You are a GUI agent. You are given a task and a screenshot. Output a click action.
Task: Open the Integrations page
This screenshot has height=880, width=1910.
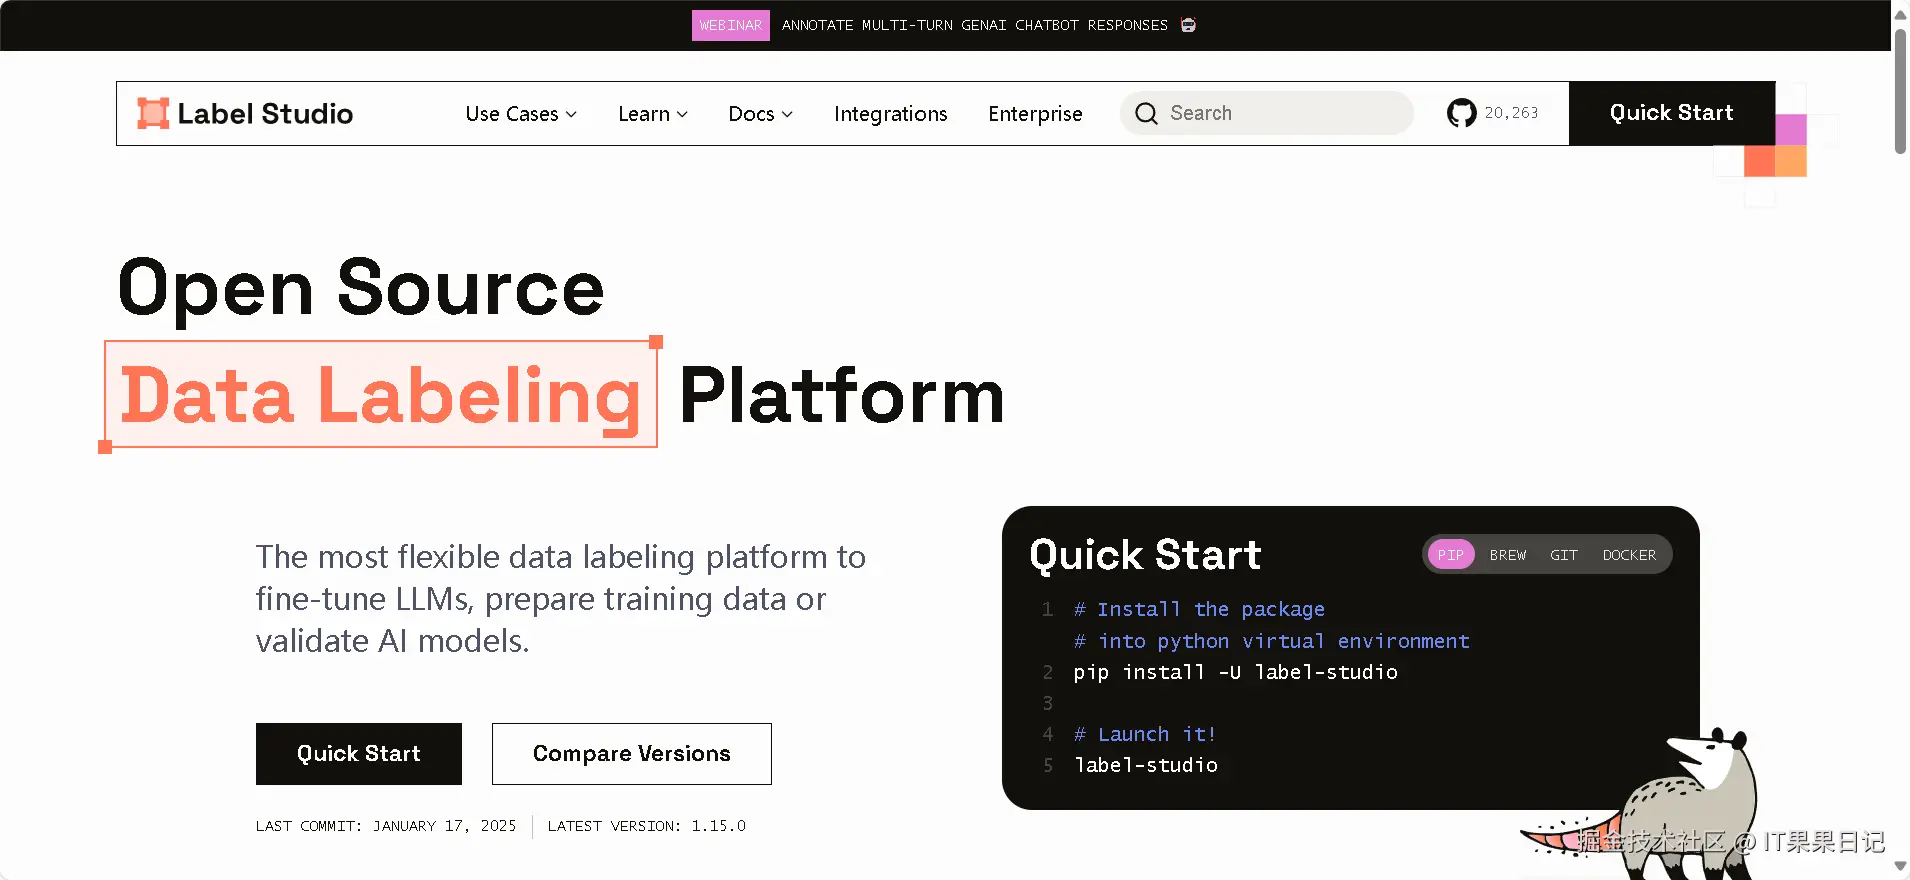coord(890,114)
